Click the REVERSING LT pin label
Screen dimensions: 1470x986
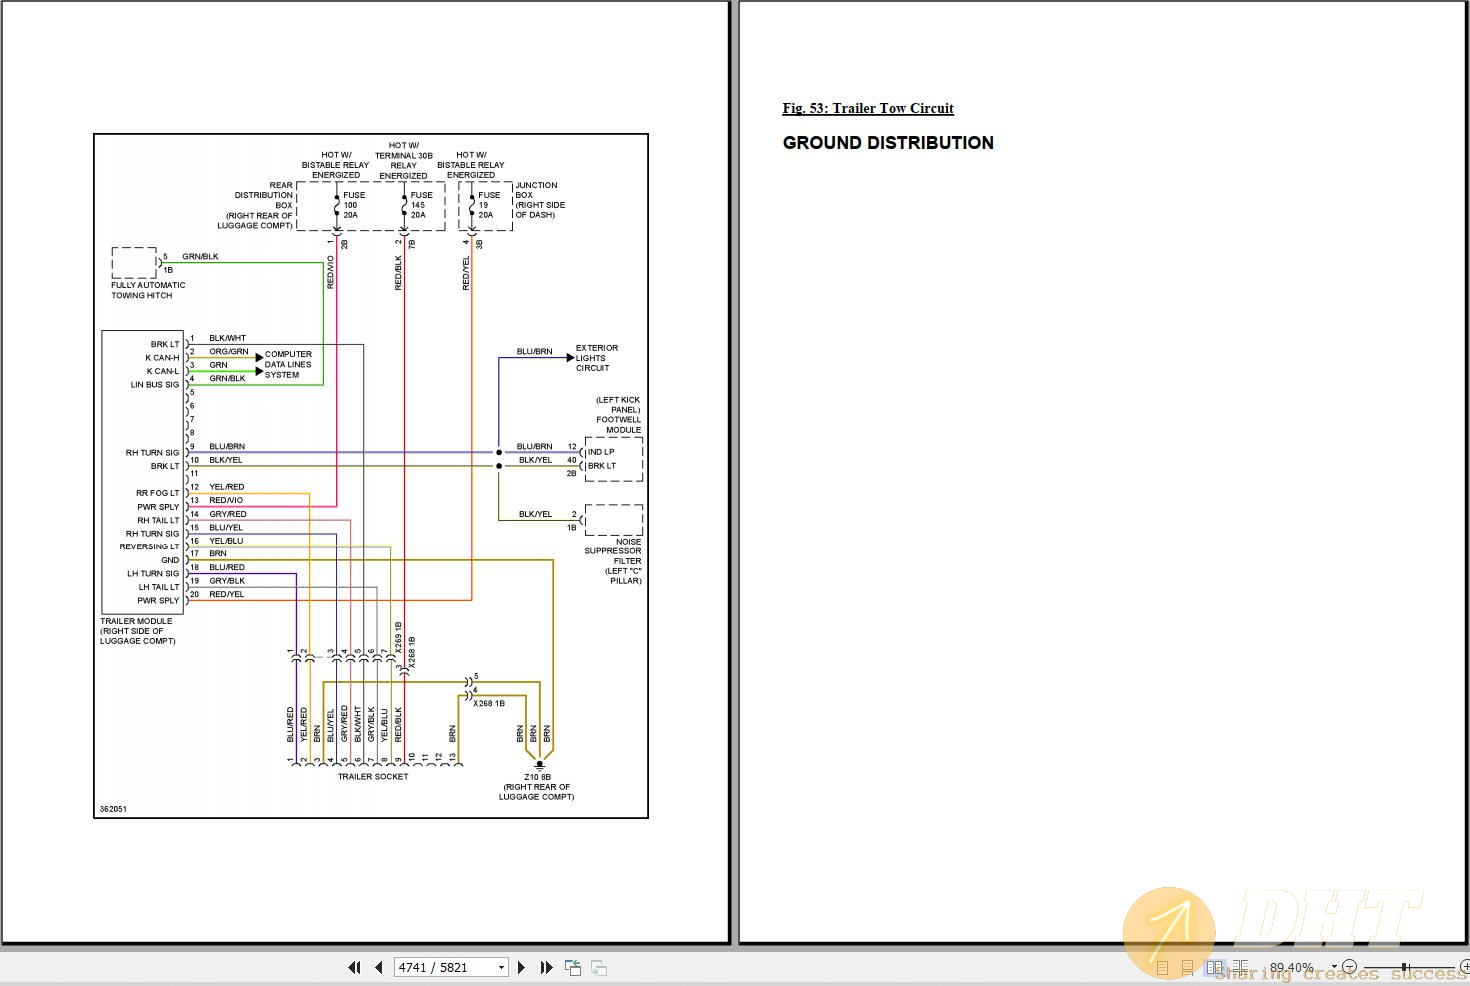[149, 547]
